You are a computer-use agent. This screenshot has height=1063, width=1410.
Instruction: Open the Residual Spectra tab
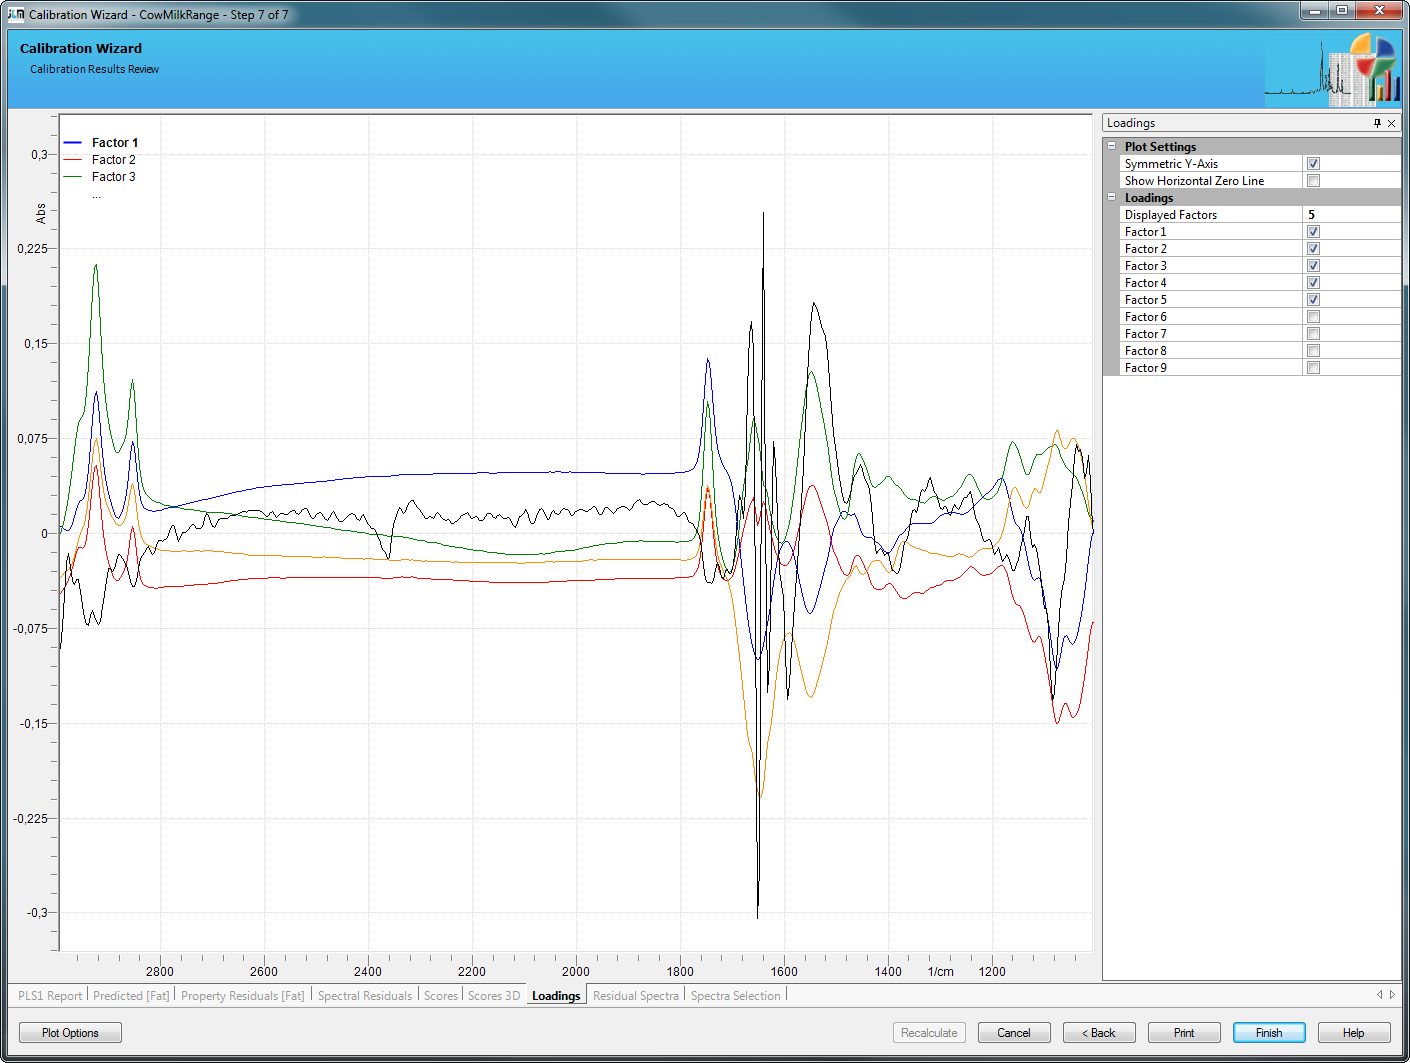click(x=635, y=996)
